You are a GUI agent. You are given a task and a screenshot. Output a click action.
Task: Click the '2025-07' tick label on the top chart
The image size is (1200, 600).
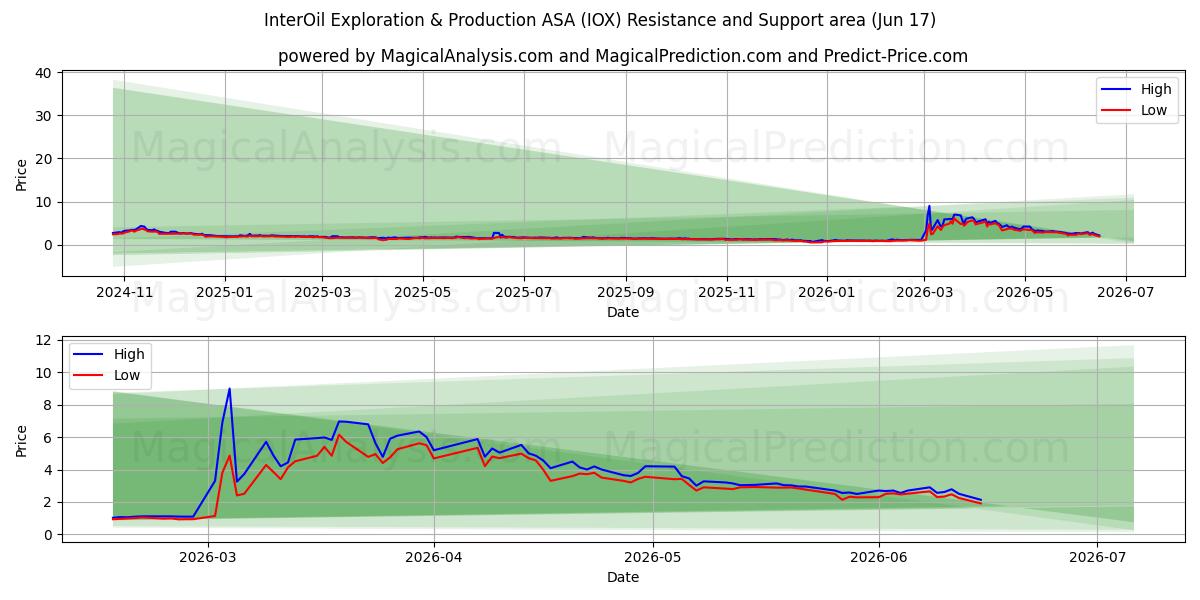coord(525,293)
